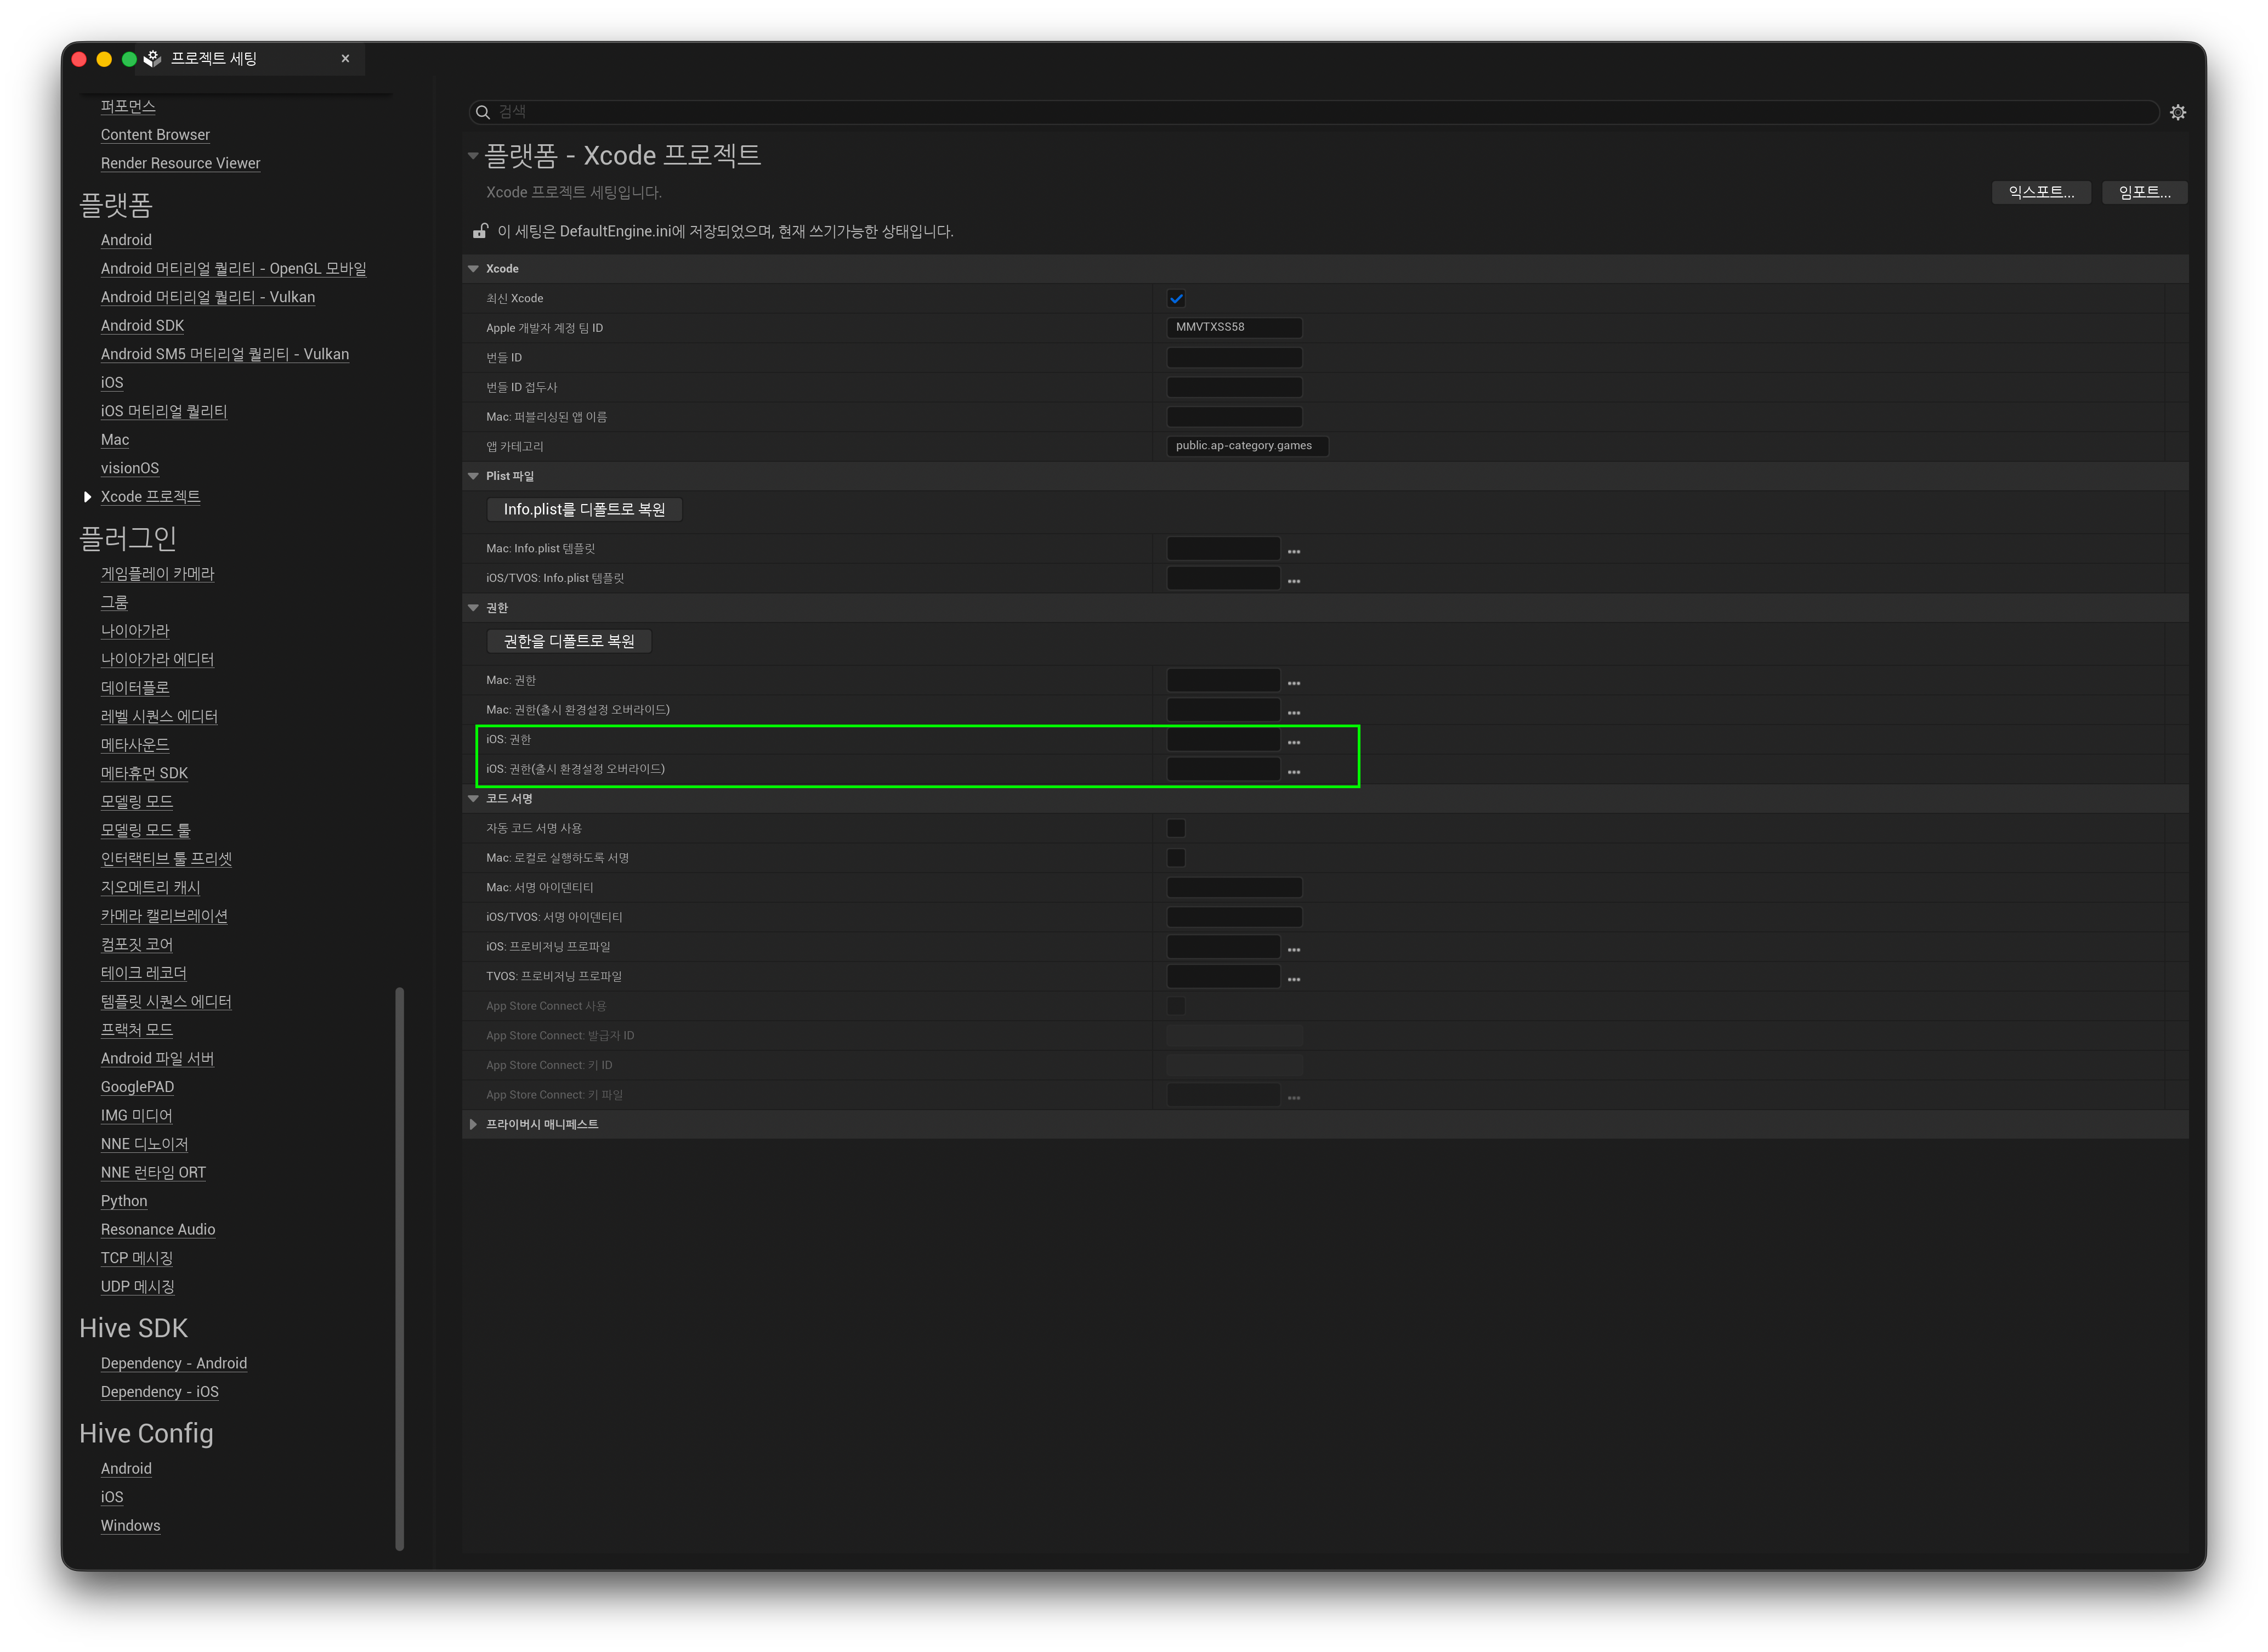Viewport: 2268px width, 1652px height.
Task: Open Hive SDK Dependency - Android
Action: pos(174,1363)
